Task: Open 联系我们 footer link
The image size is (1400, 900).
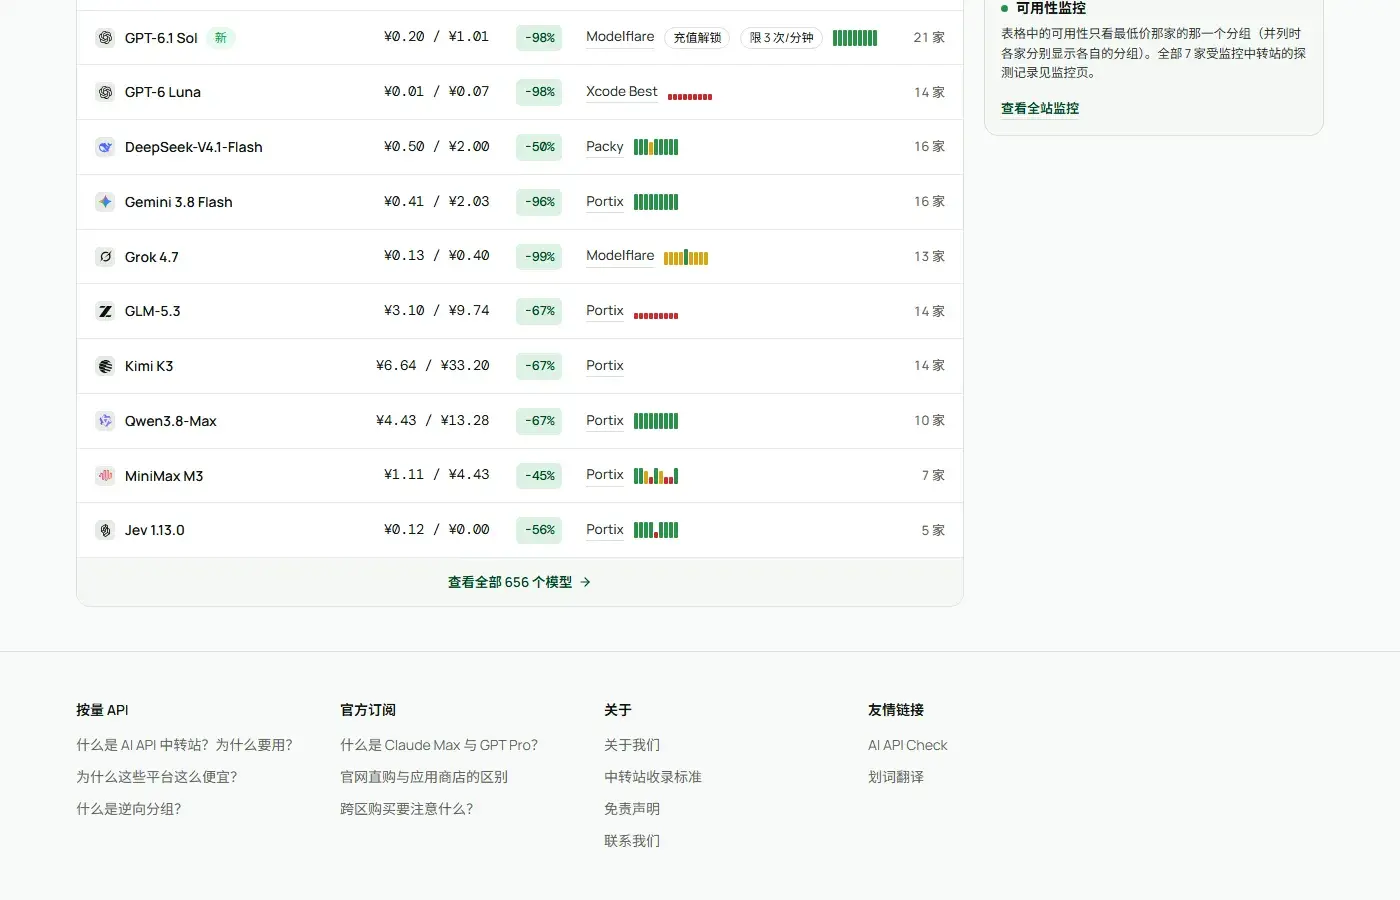Action: tap(632, 841)
